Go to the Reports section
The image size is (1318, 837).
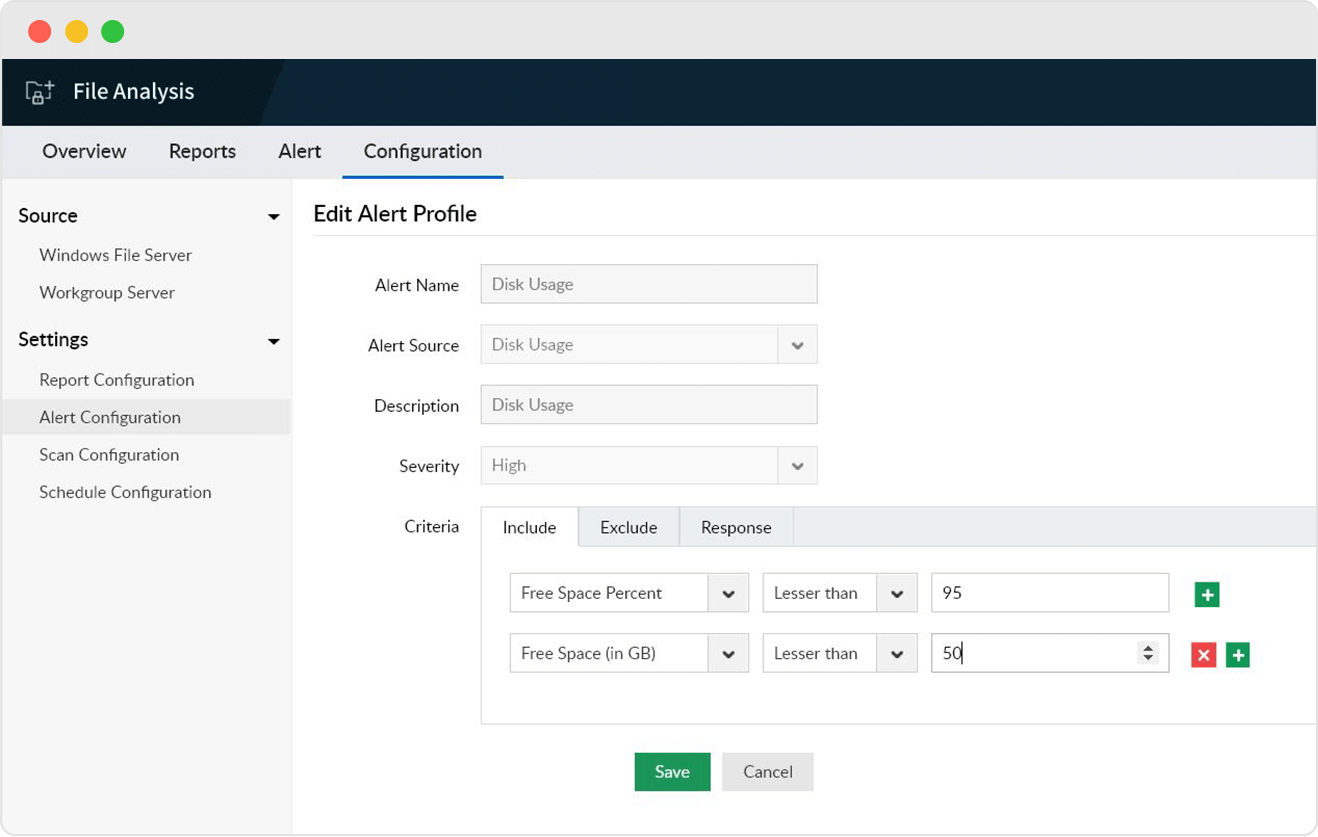pos(202,151)
